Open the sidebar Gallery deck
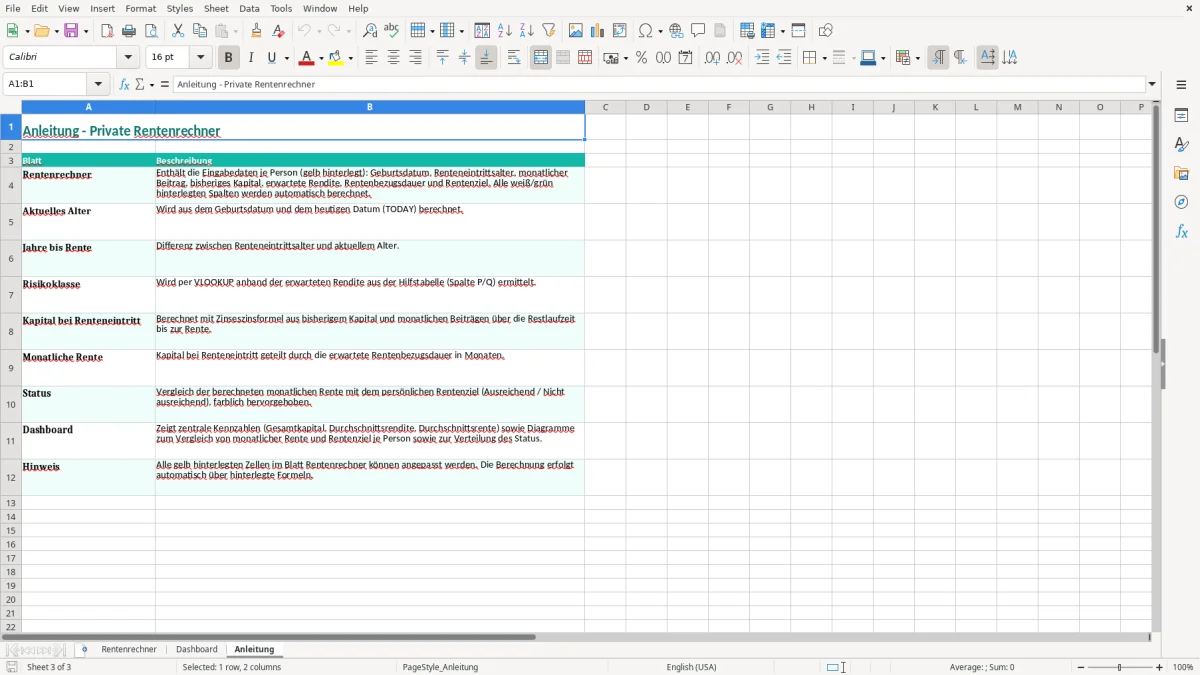The height and width of the screenshot is (675, 1200). (1181, 174)
